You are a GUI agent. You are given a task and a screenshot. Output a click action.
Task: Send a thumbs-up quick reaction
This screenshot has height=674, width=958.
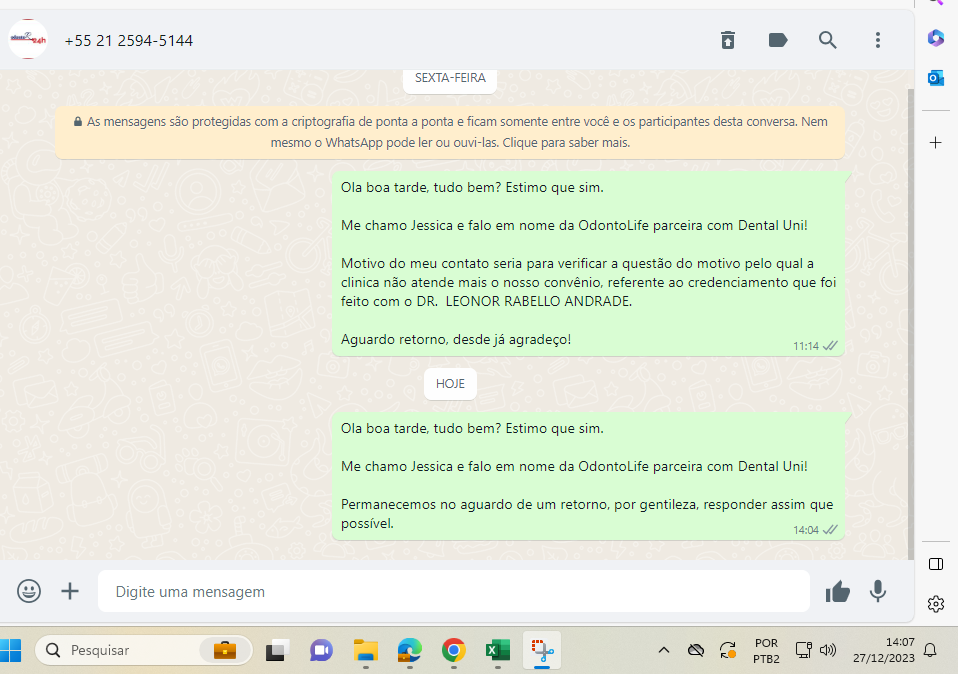[837, 592]
